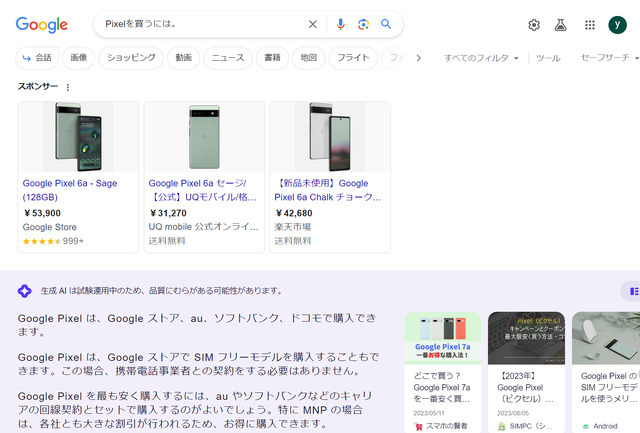Open the Pixel 6a Chalk product image

click(330, 137)
